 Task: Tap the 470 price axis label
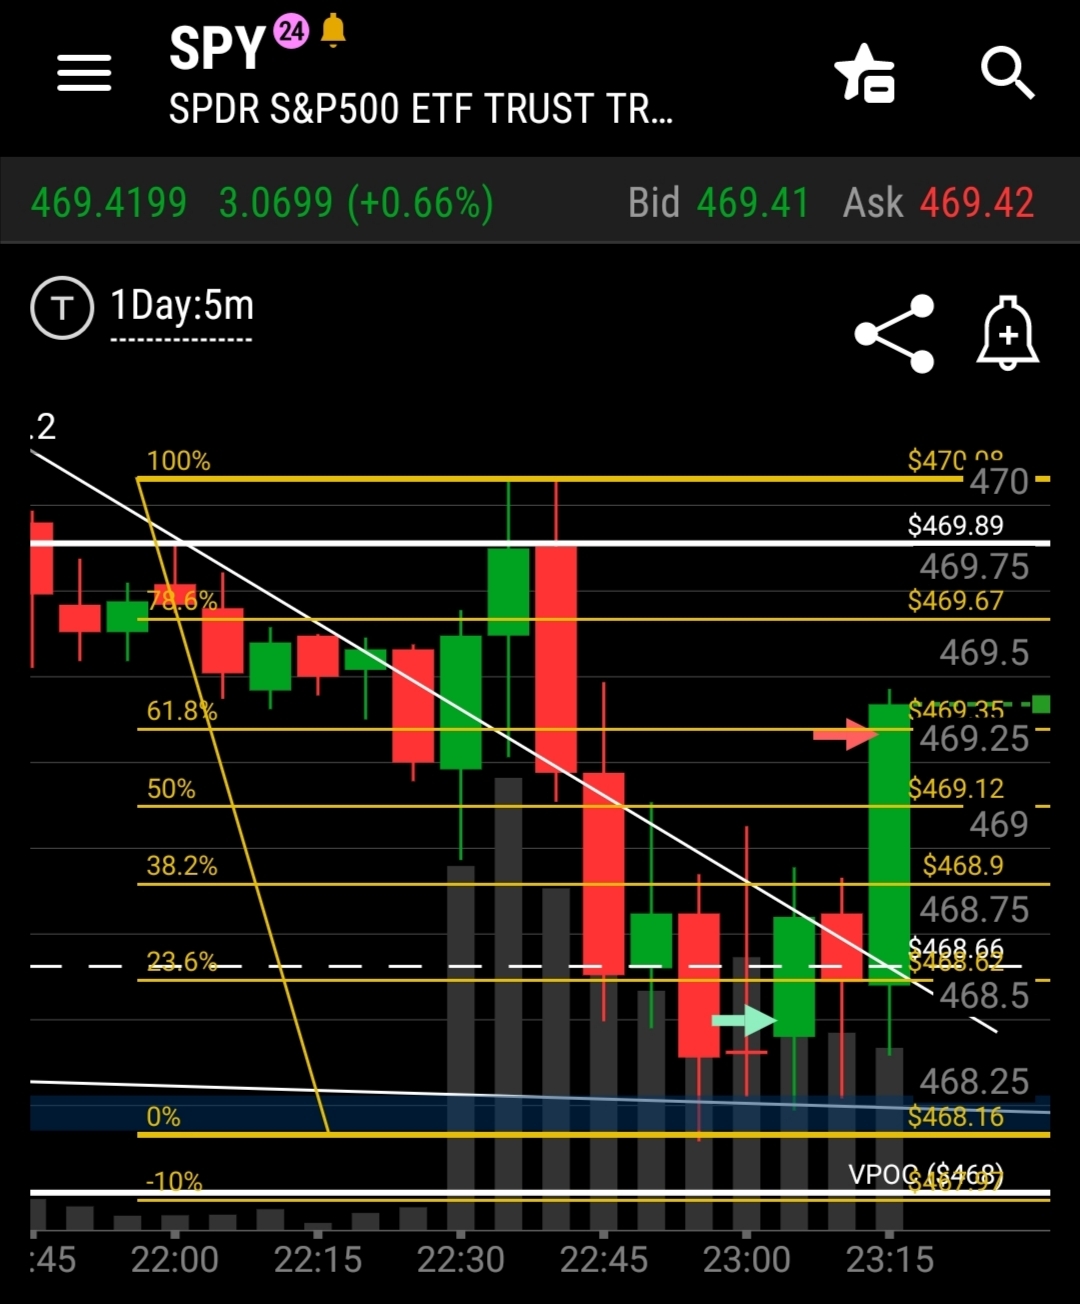pos(999,482)
